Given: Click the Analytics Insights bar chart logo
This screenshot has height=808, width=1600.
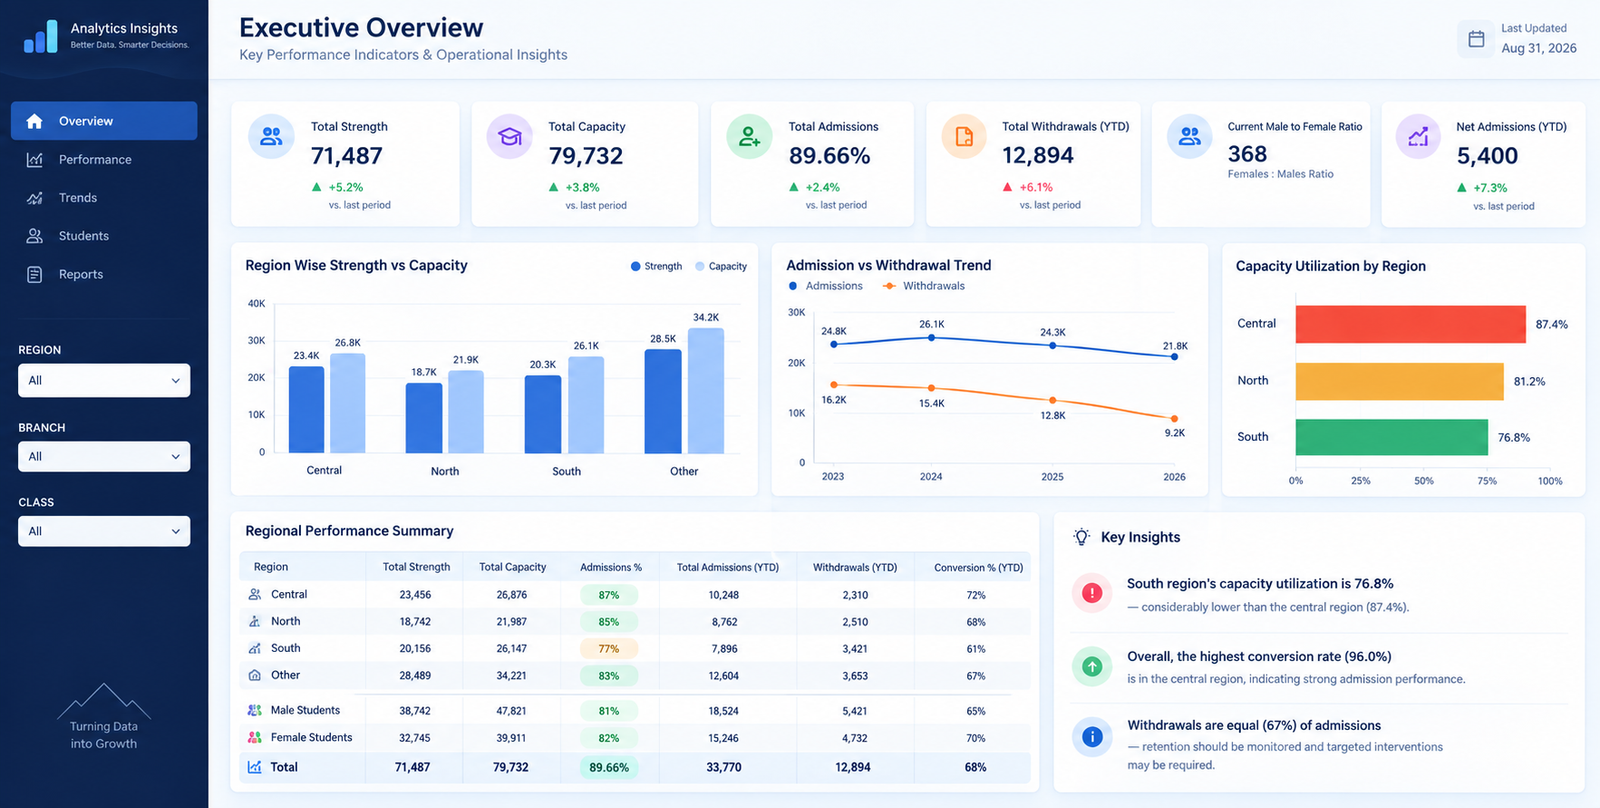Looking at the screenshot, I should point(41,36).
